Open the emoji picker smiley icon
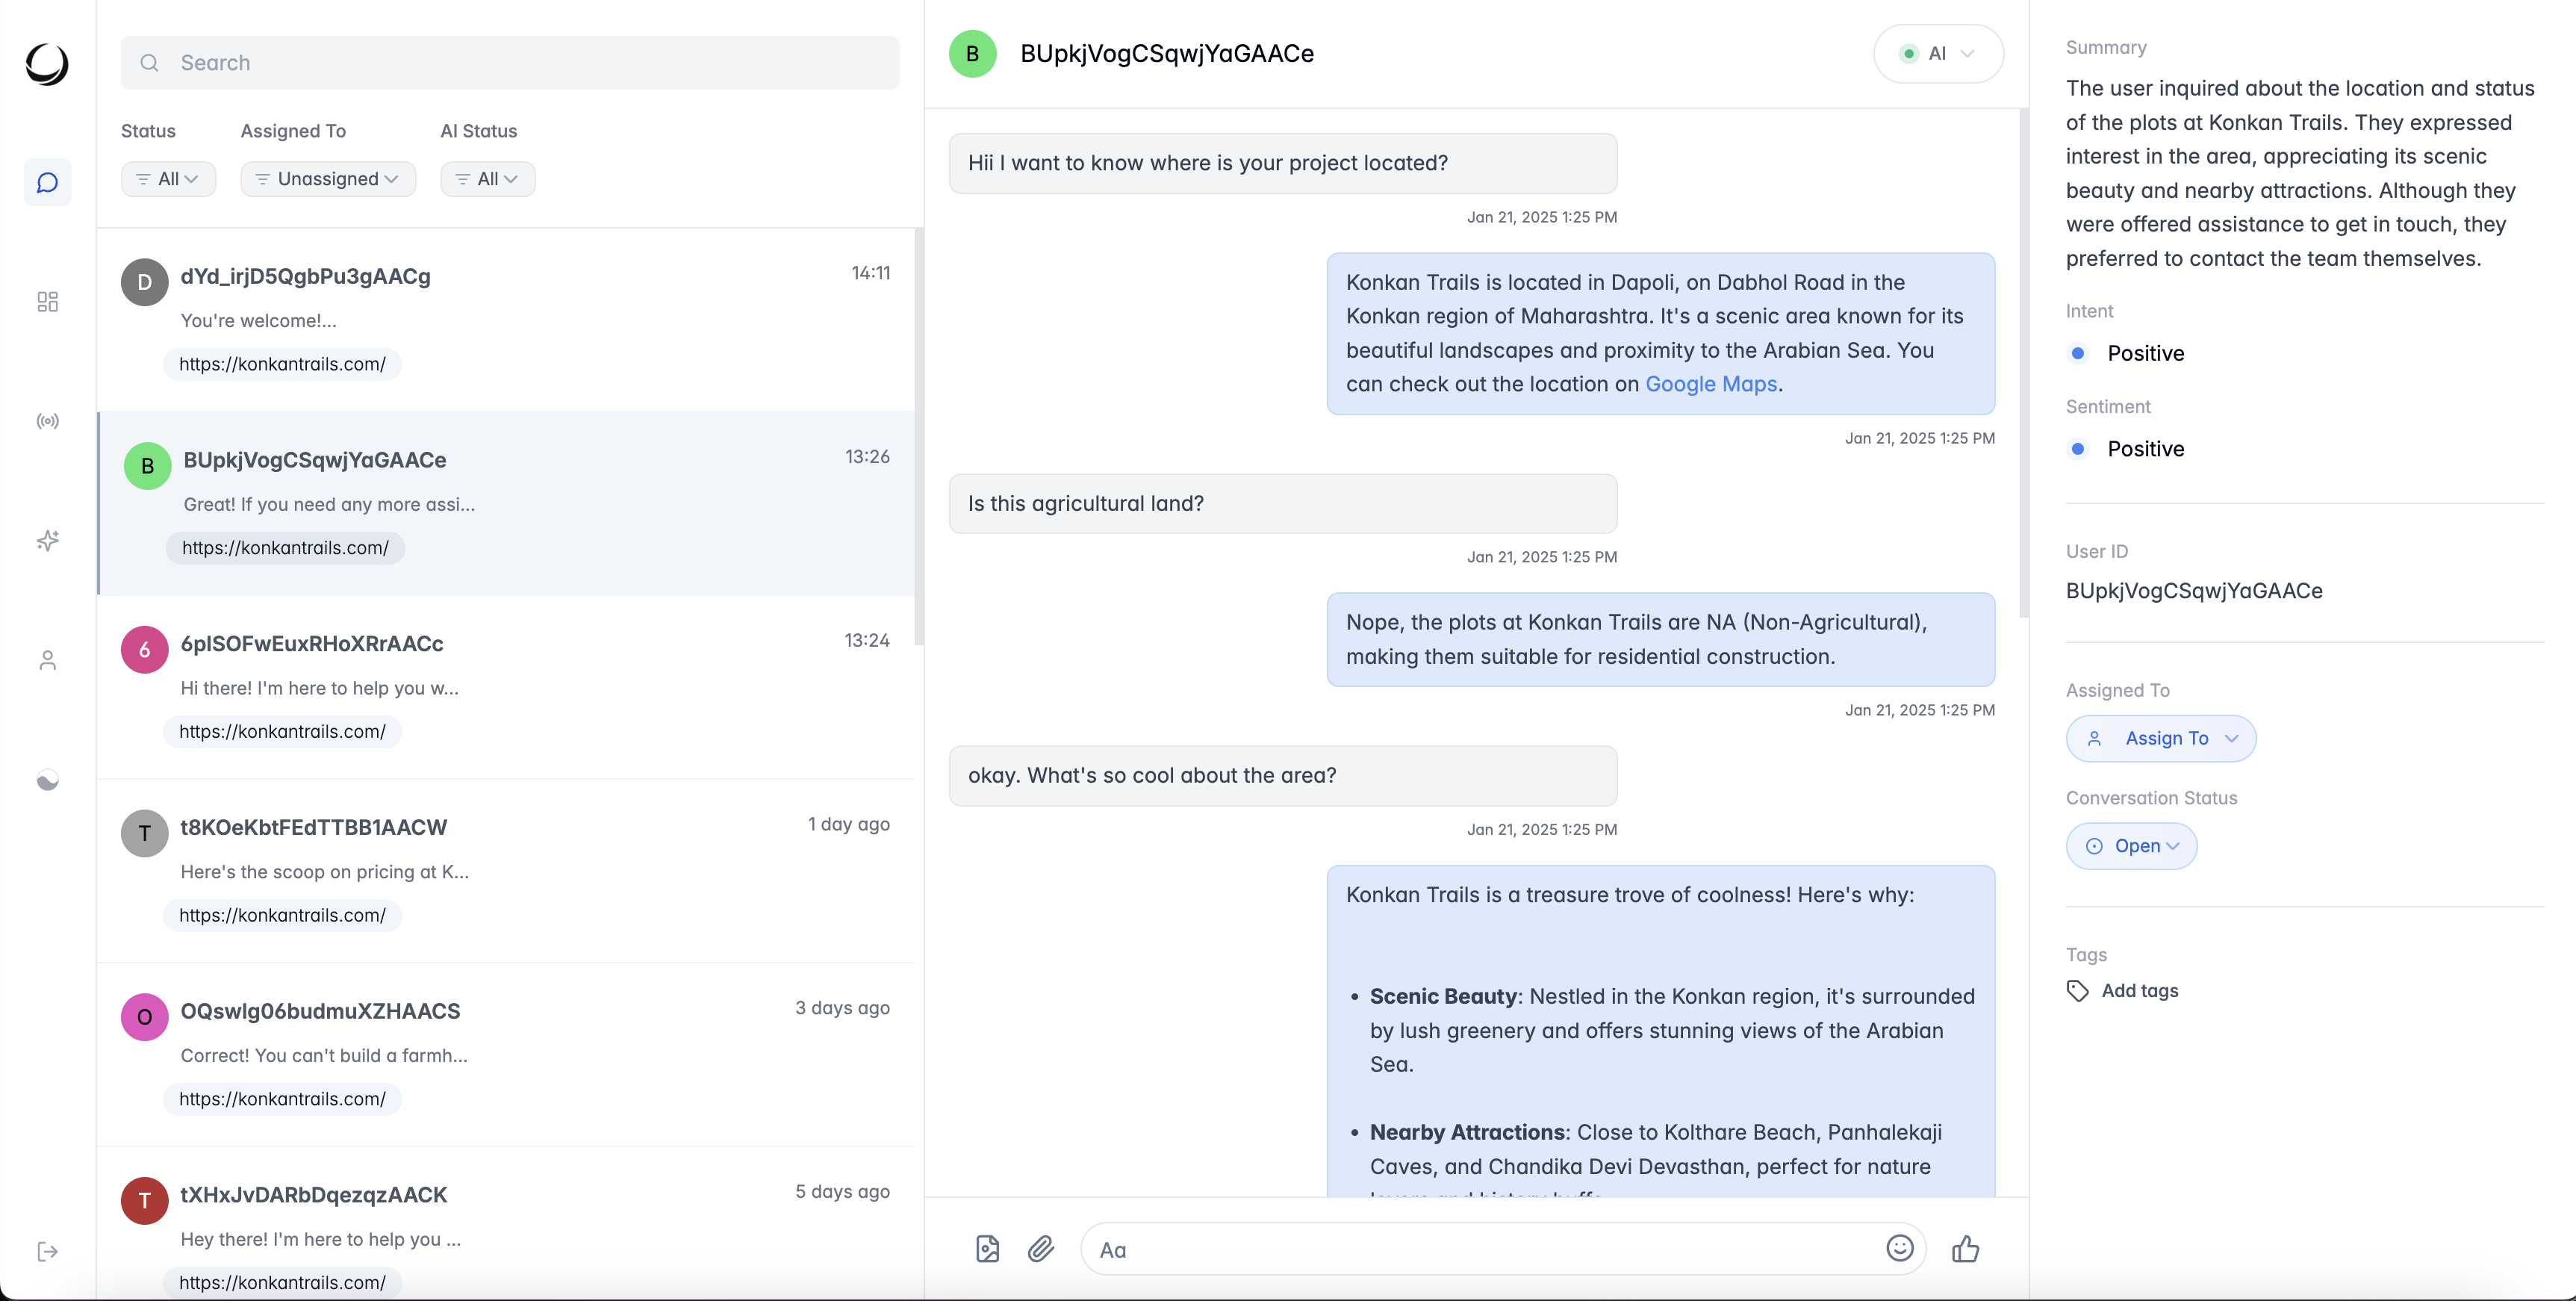Viewport: 2576px width, 1301px height. point(1899,1248)
